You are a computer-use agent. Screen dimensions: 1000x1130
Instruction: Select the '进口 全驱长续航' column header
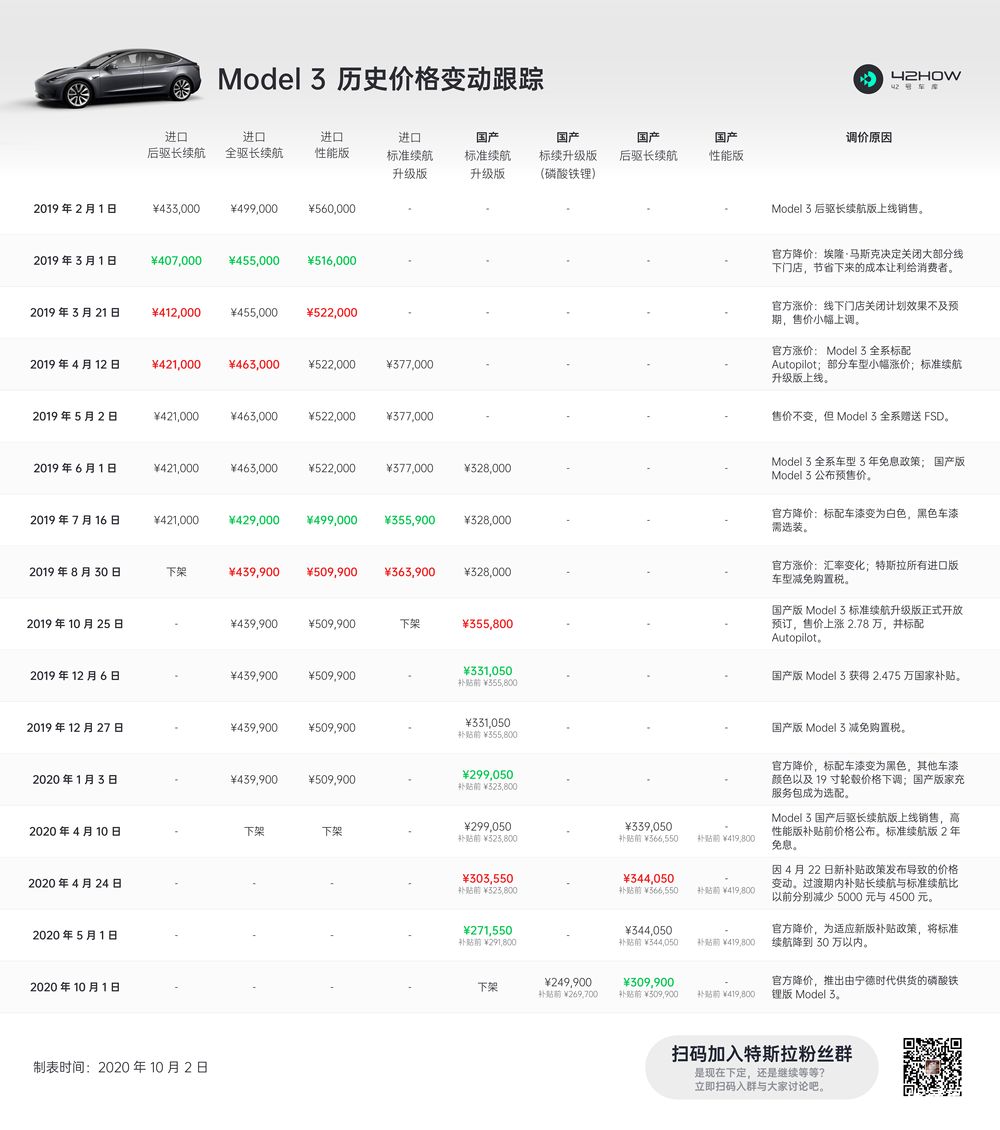pyautogui.click(x=254, y=145)
